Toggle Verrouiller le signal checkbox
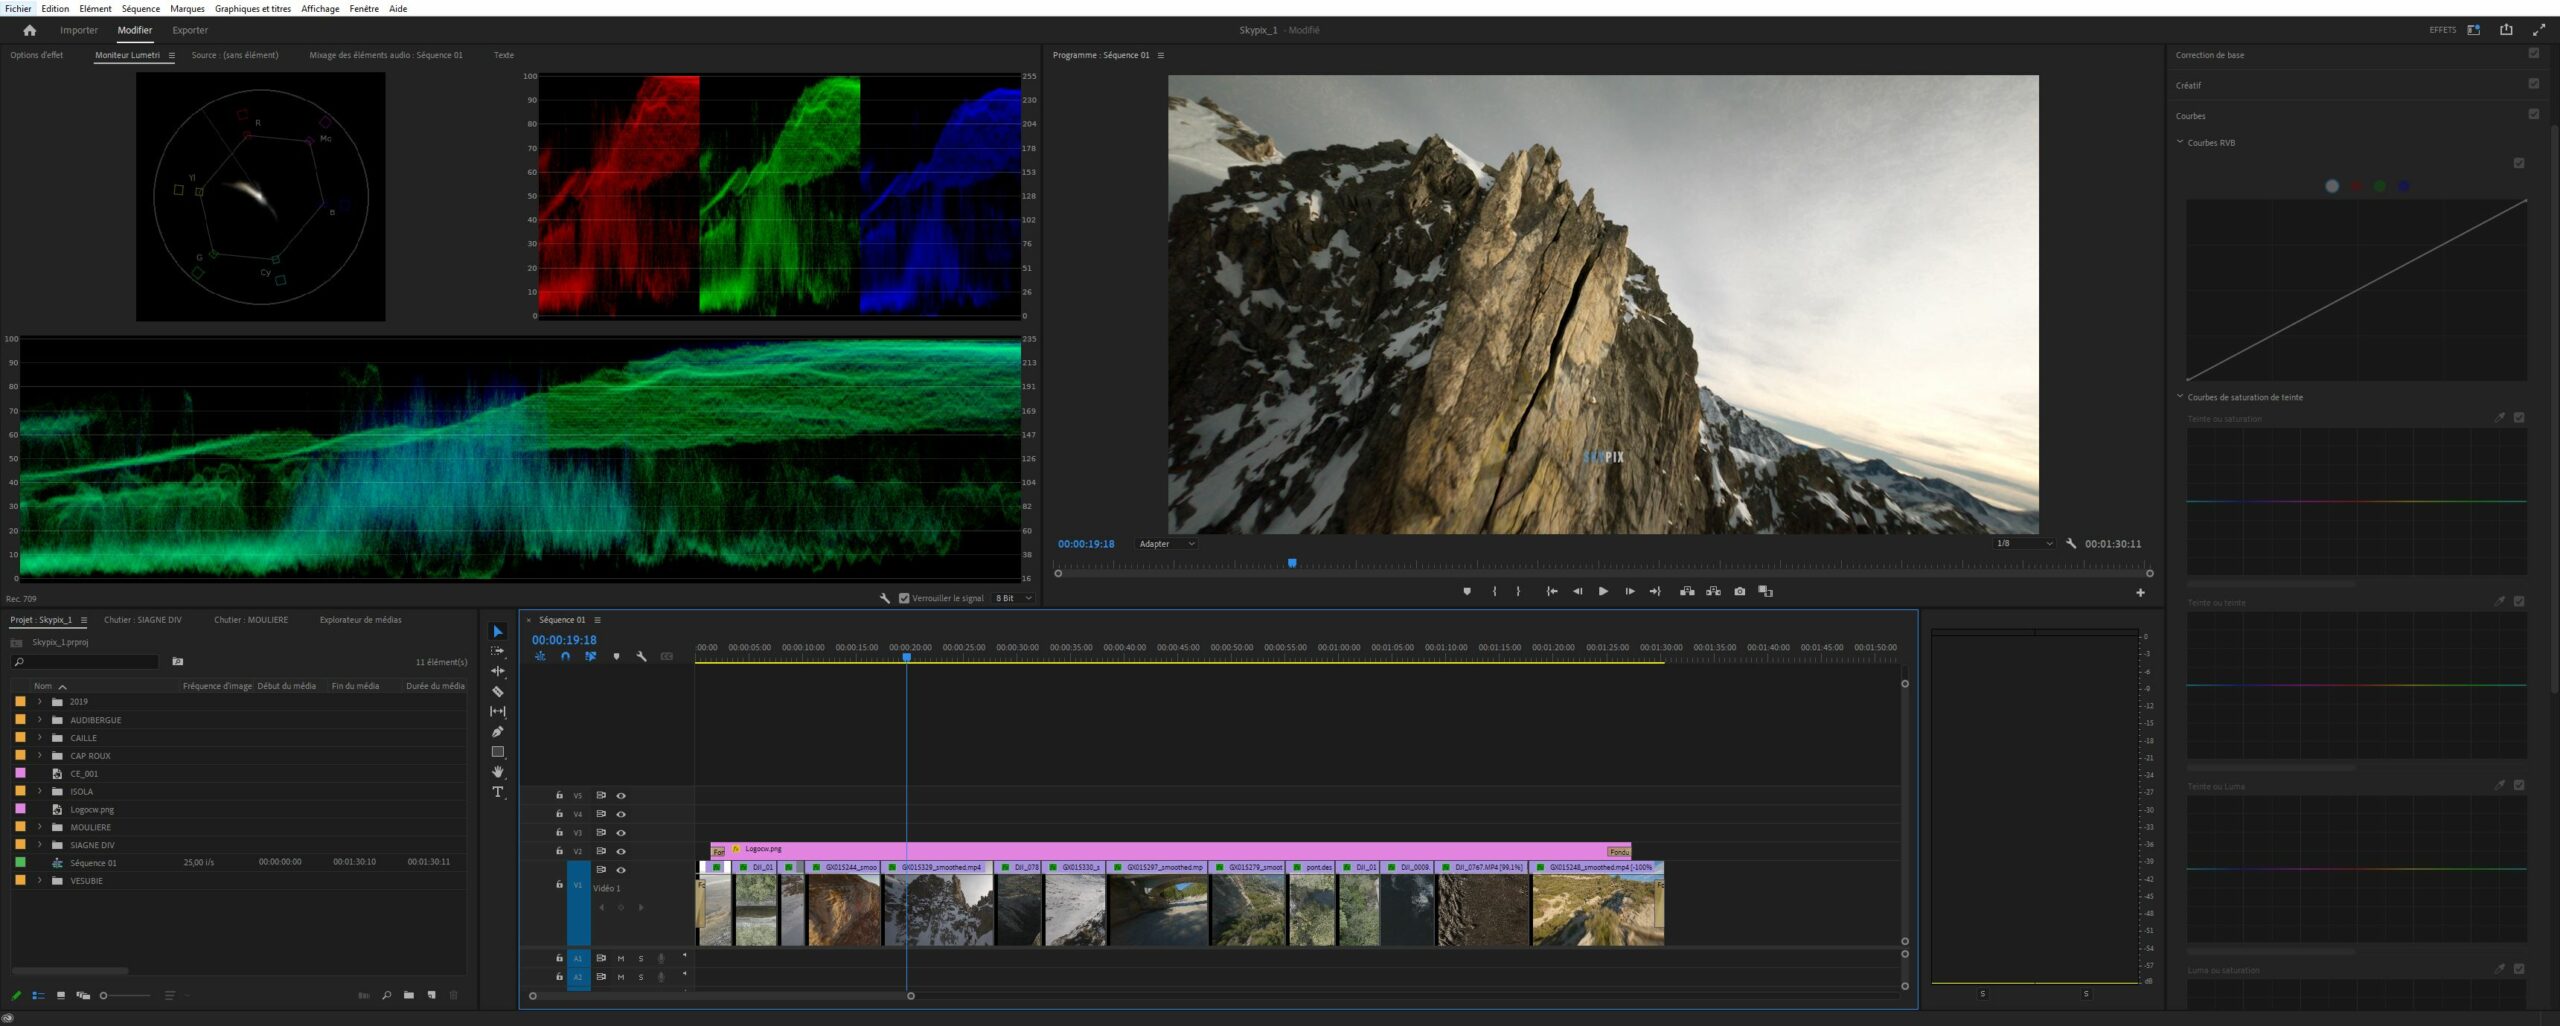Image resolution: width=2560 pixels, height=1026 pixels. point(904,598)
